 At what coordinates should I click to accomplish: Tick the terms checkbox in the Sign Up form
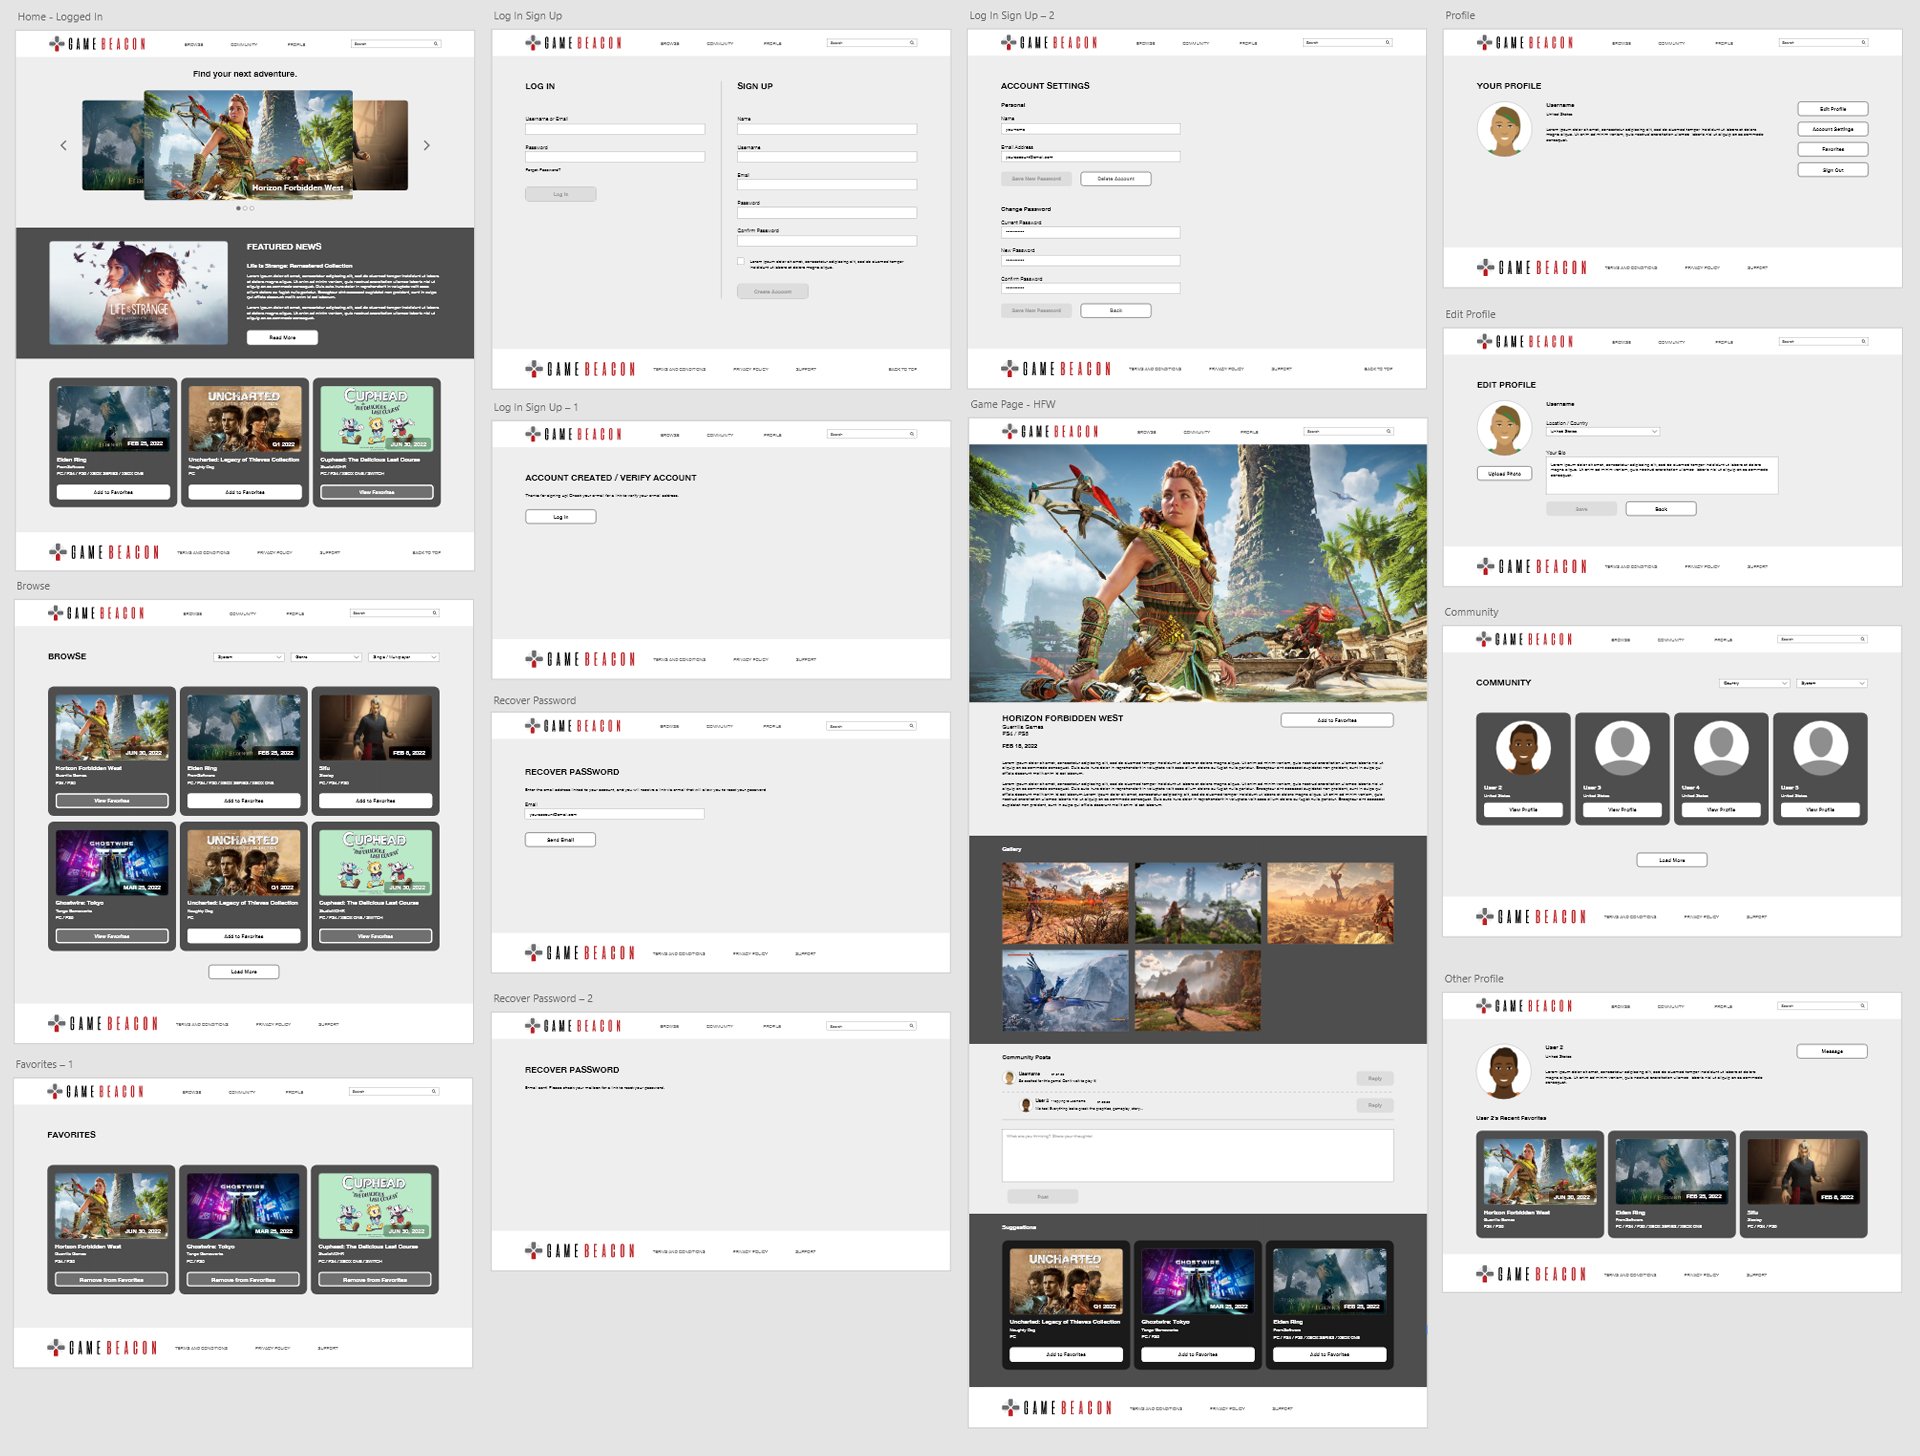pyautogui.click(x=741, y=262)
